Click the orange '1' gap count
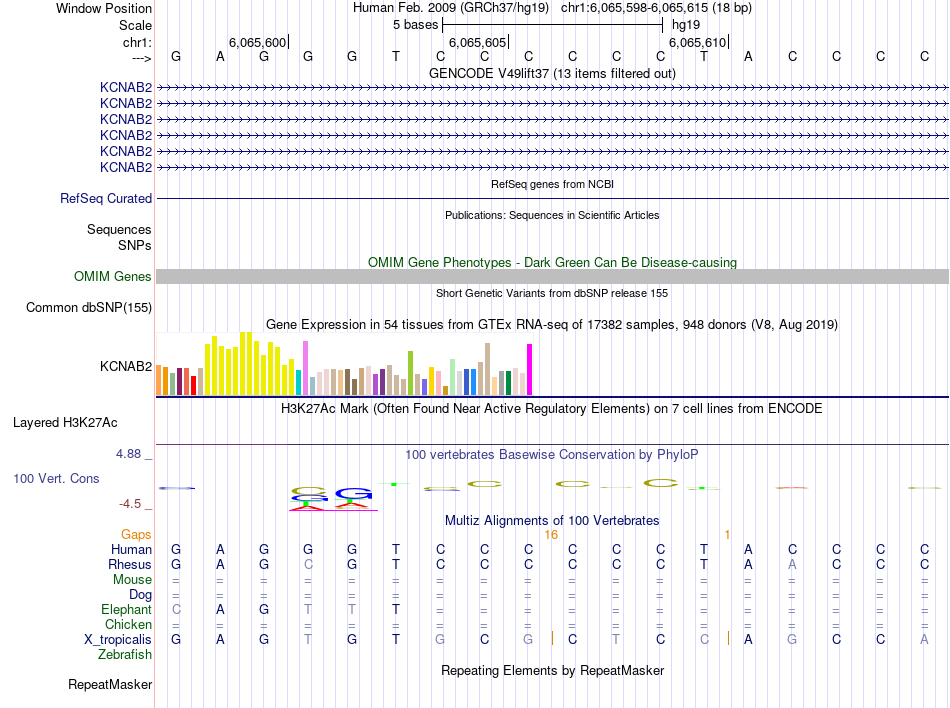950x708 pixels. [727, 535]
